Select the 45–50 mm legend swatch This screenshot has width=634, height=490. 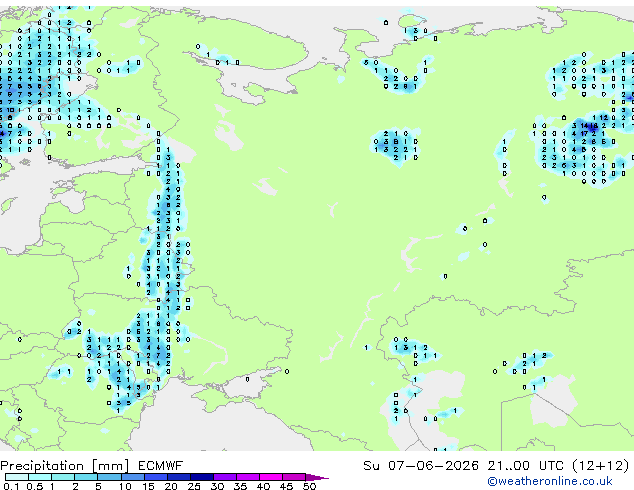tap(294, 477)
